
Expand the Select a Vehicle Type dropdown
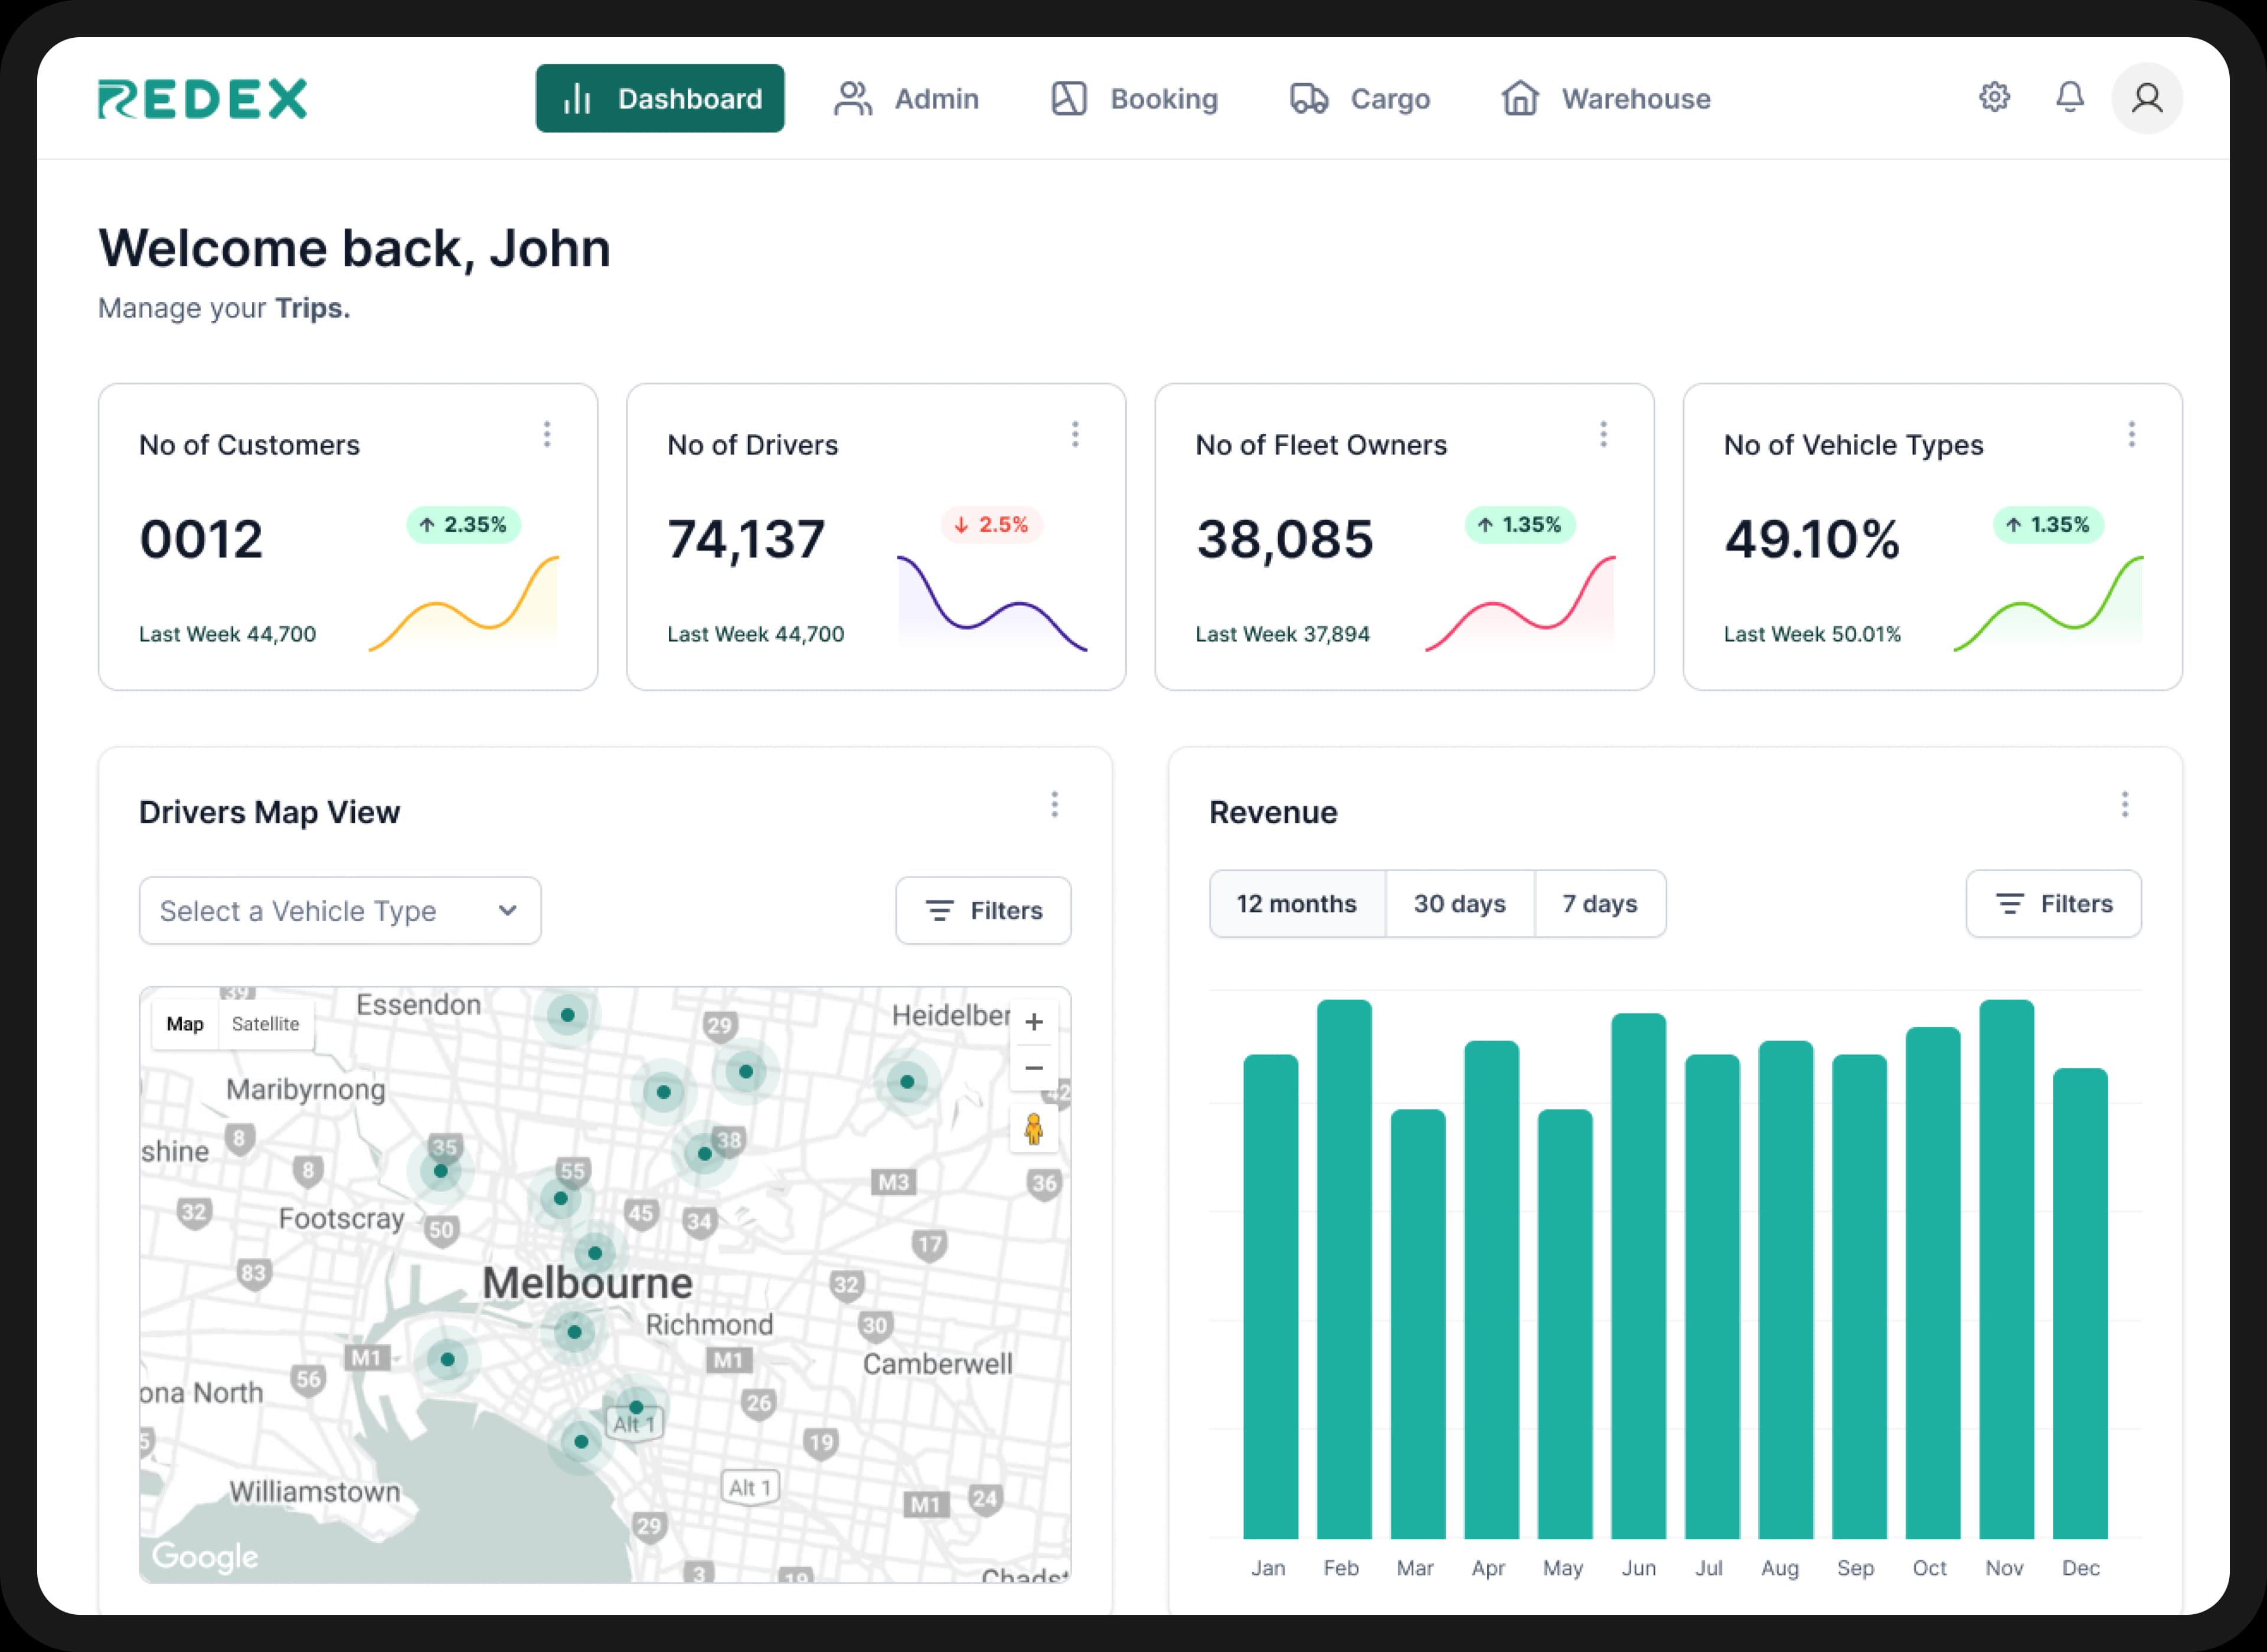(x=340, y=911)
